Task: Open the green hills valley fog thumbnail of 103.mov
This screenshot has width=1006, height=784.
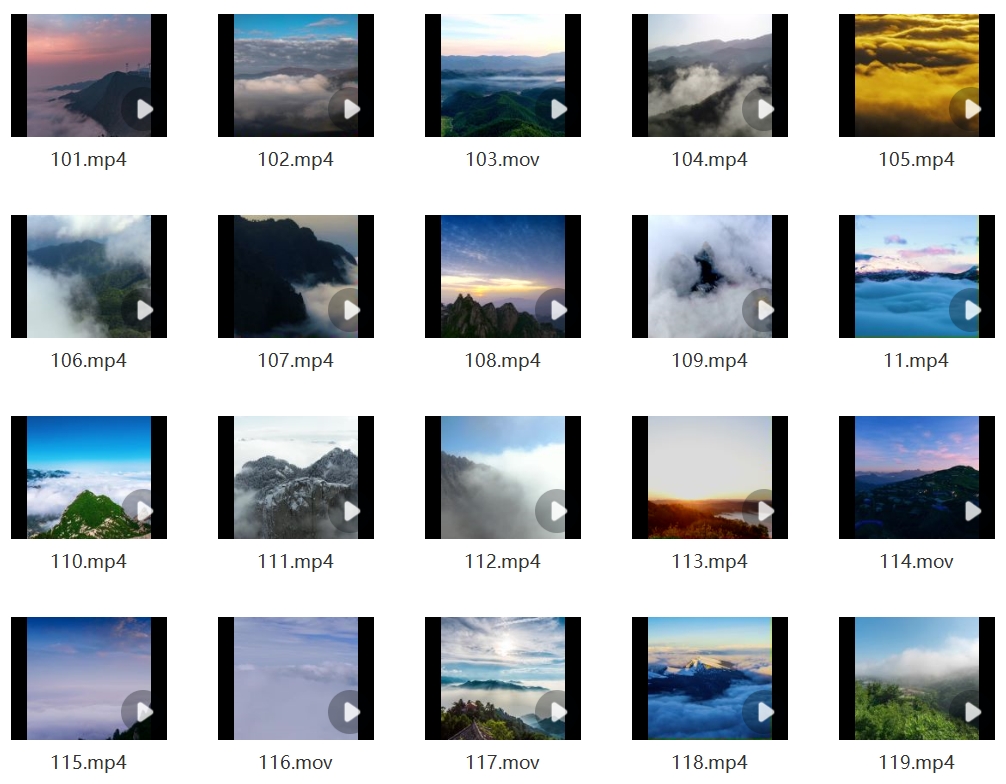Action: click(503, 75)
